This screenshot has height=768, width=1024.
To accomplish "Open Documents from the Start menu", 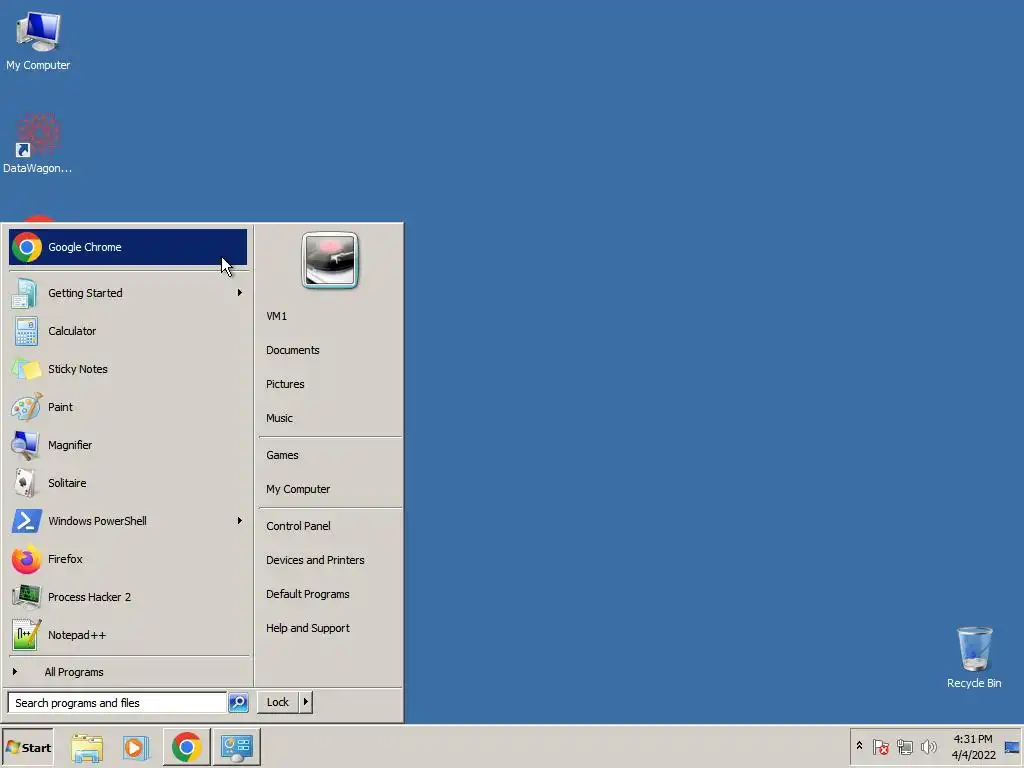I will [x=293, y=350].
